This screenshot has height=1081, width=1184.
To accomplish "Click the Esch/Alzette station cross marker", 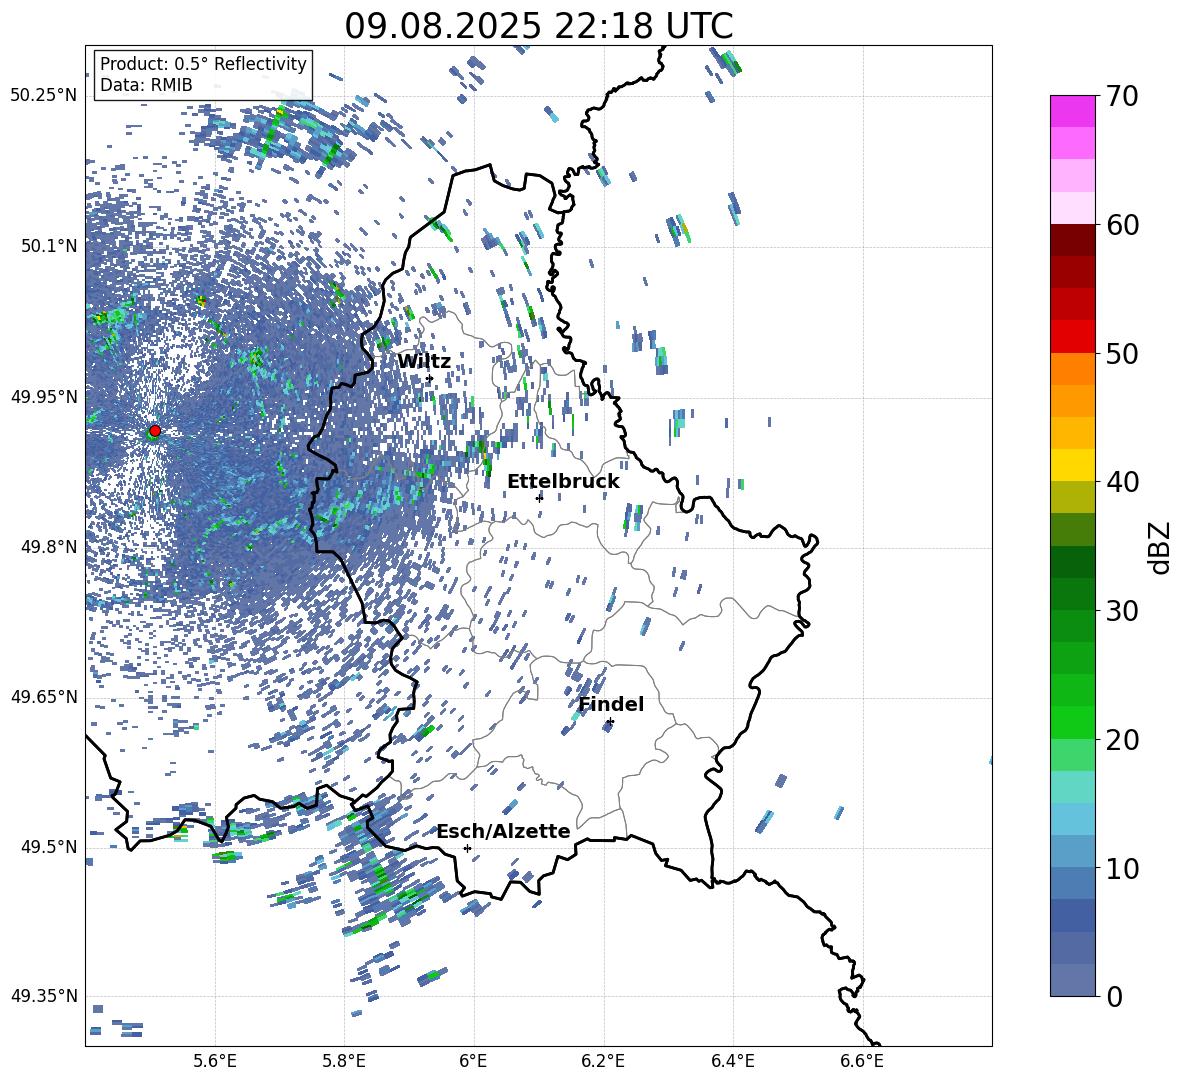I will click(x=467, y=848).
